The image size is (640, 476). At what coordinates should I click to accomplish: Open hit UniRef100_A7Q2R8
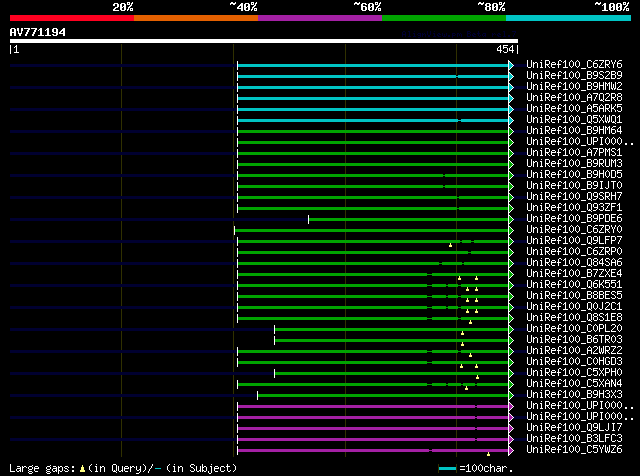coord(574,98)
